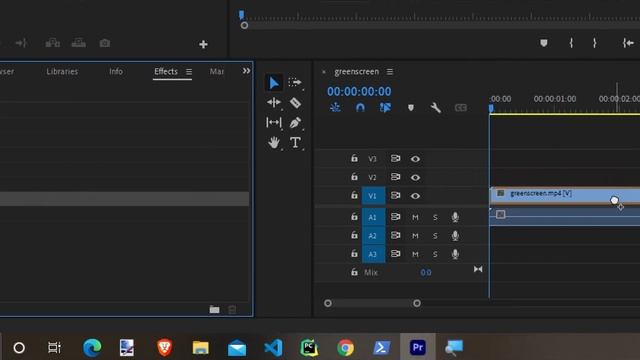Toggle track lock for A1
This screenshot has width=640, height=360.
354,217
